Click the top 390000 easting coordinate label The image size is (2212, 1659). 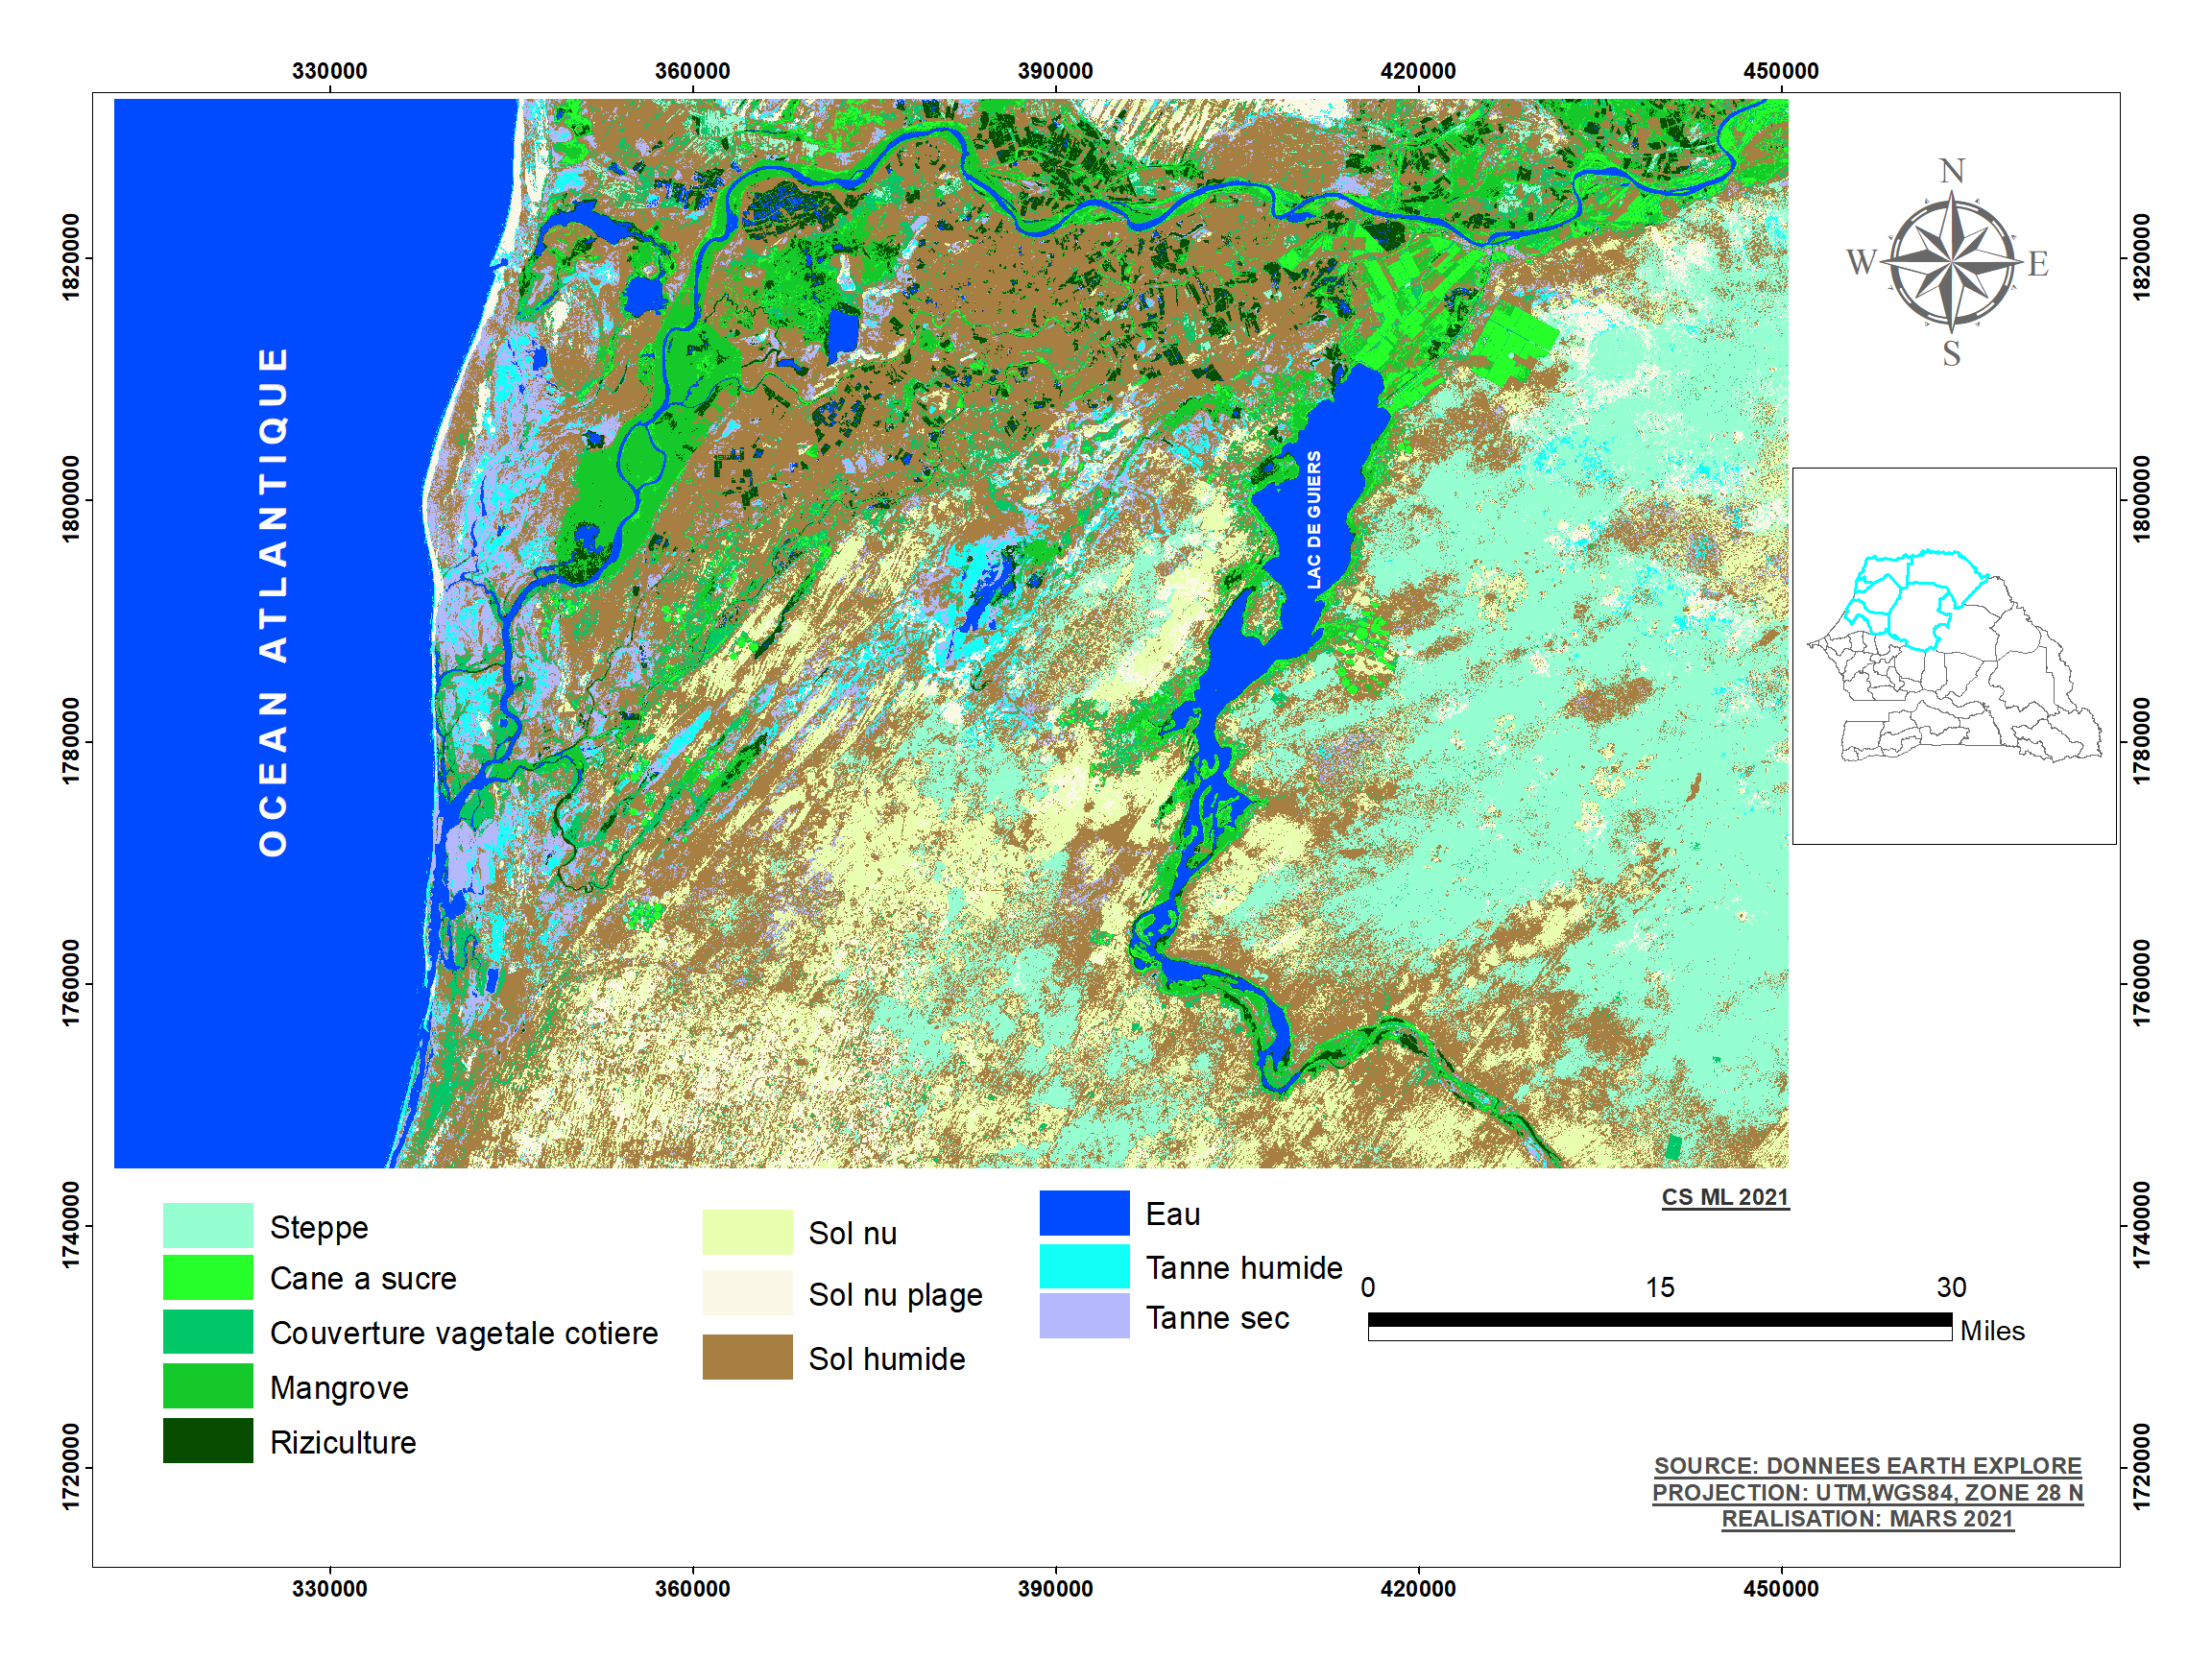click(x=1054, y=71)
